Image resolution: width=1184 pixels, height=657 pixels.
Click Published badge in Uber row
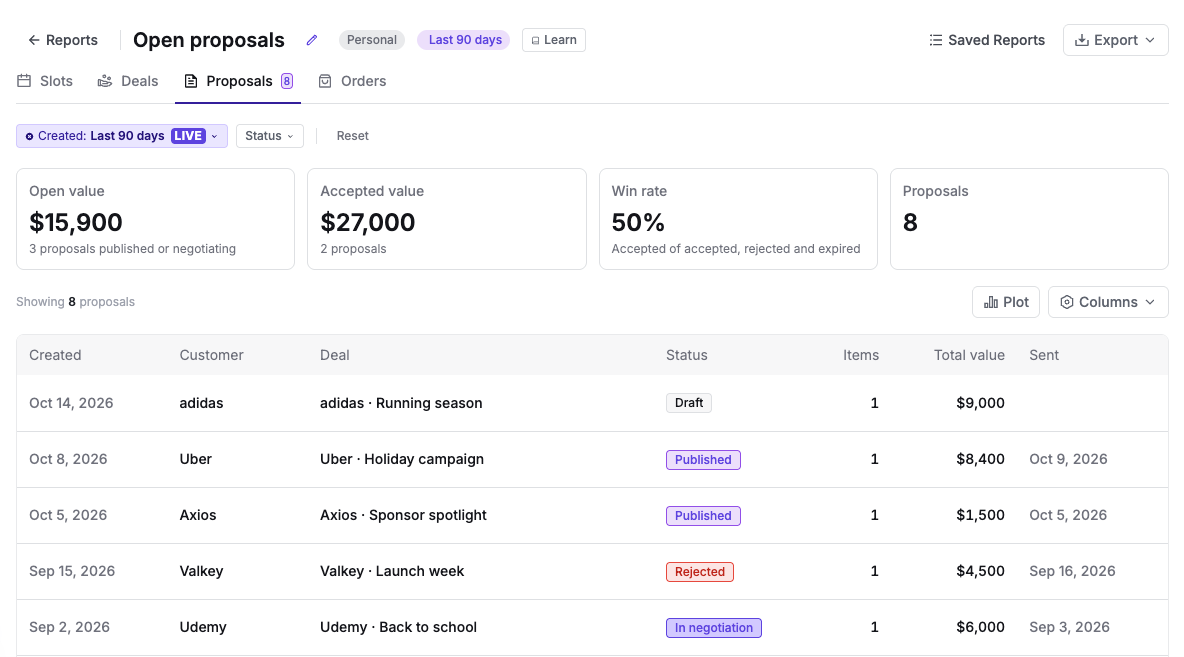[x=703, y=460]
